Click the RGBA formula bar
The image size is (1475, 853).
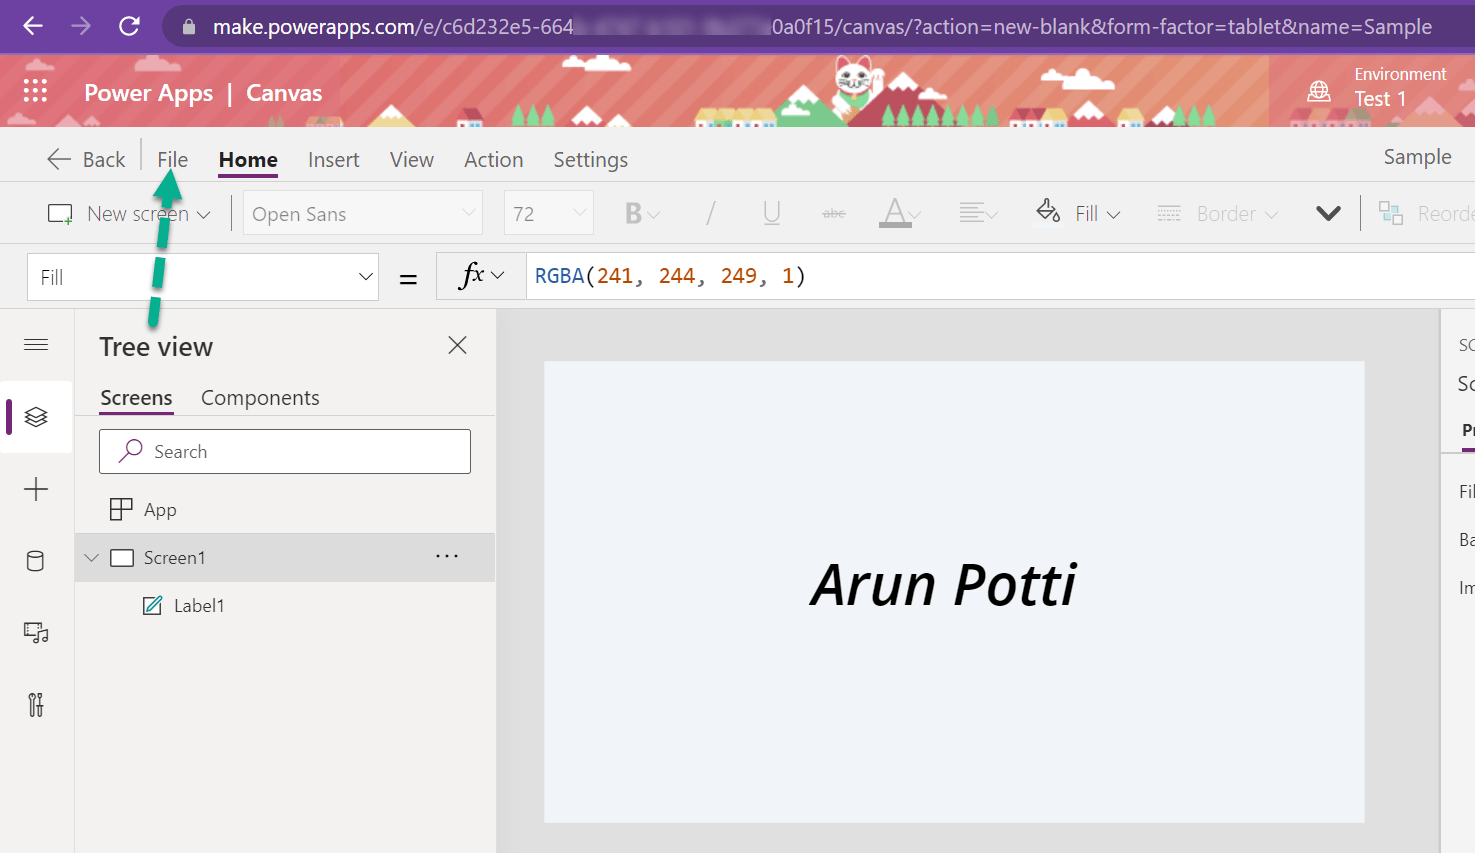pos(1000,276)
